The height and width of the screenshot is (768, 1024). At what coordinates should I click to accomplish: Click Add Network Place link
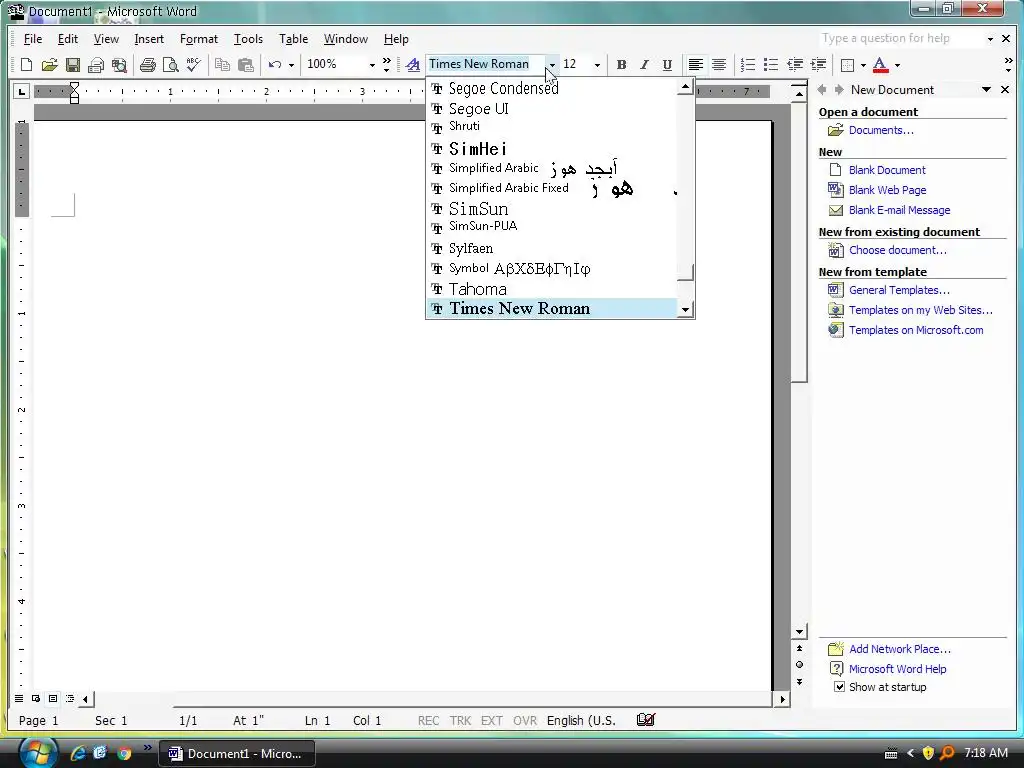(x=900, y=648)
